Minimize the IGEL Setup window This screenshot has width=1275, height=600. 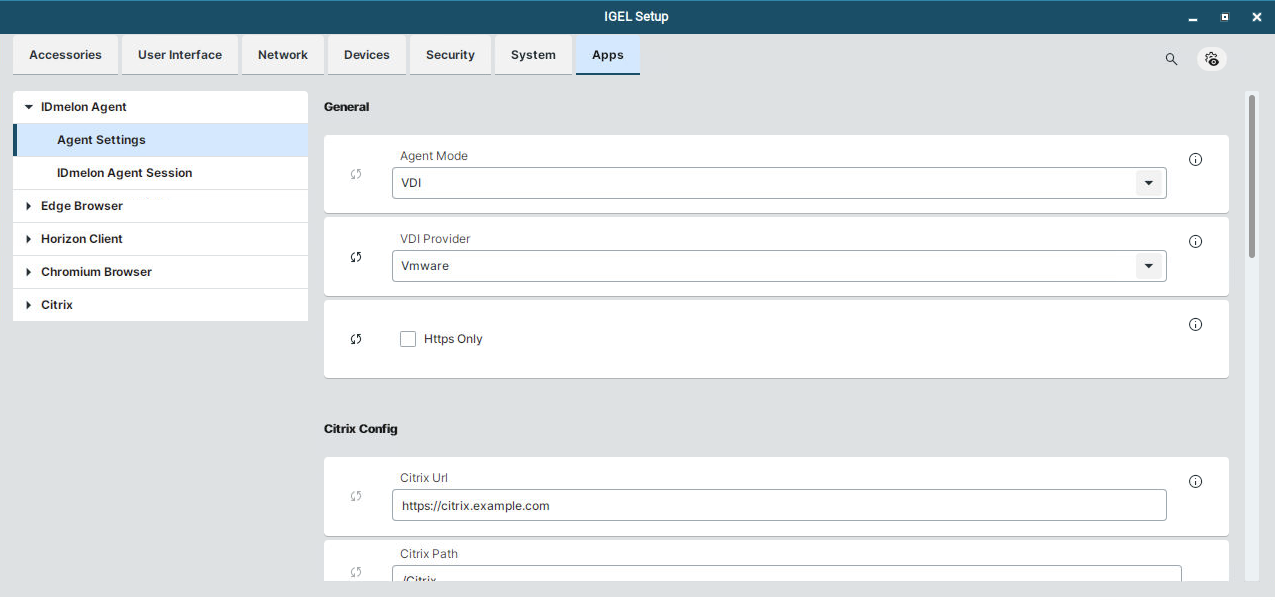point(1193,17)
